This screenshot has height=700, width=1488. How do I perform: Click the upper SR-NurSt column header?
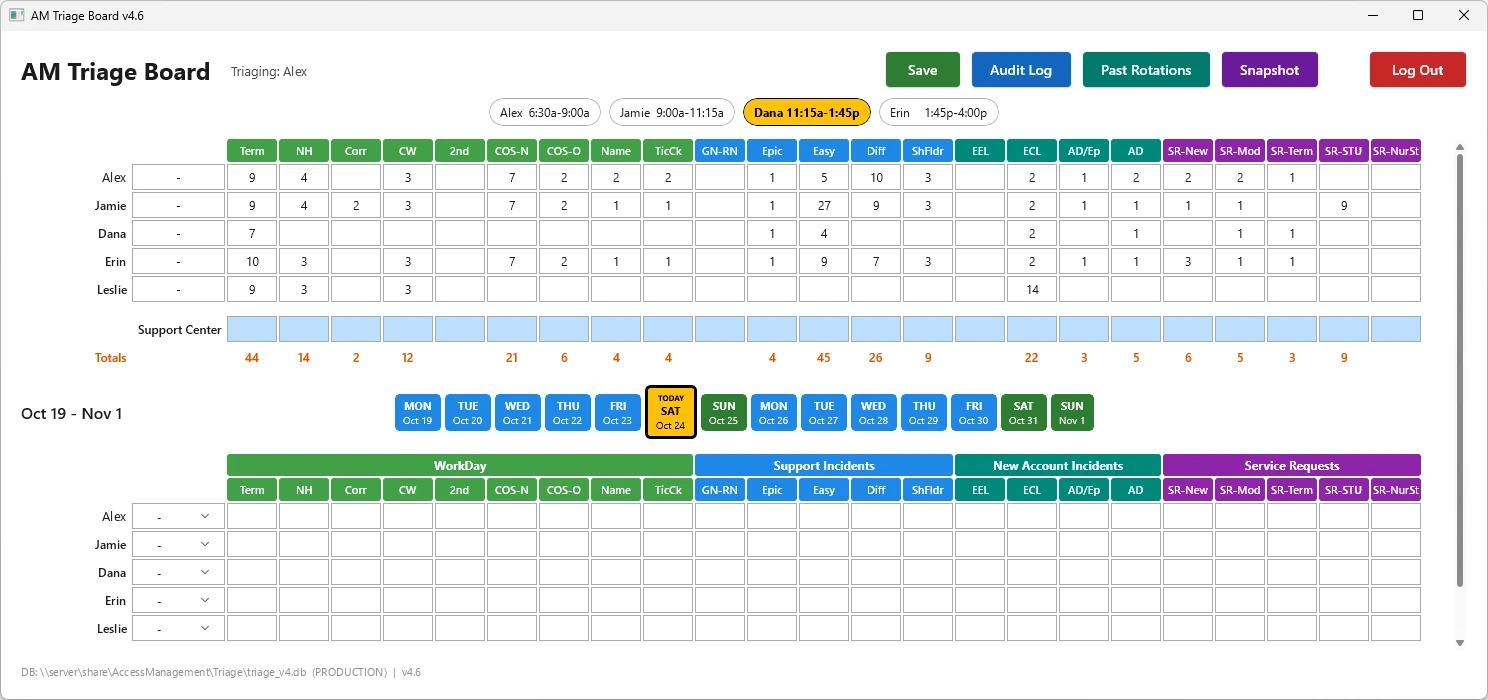1396,151
